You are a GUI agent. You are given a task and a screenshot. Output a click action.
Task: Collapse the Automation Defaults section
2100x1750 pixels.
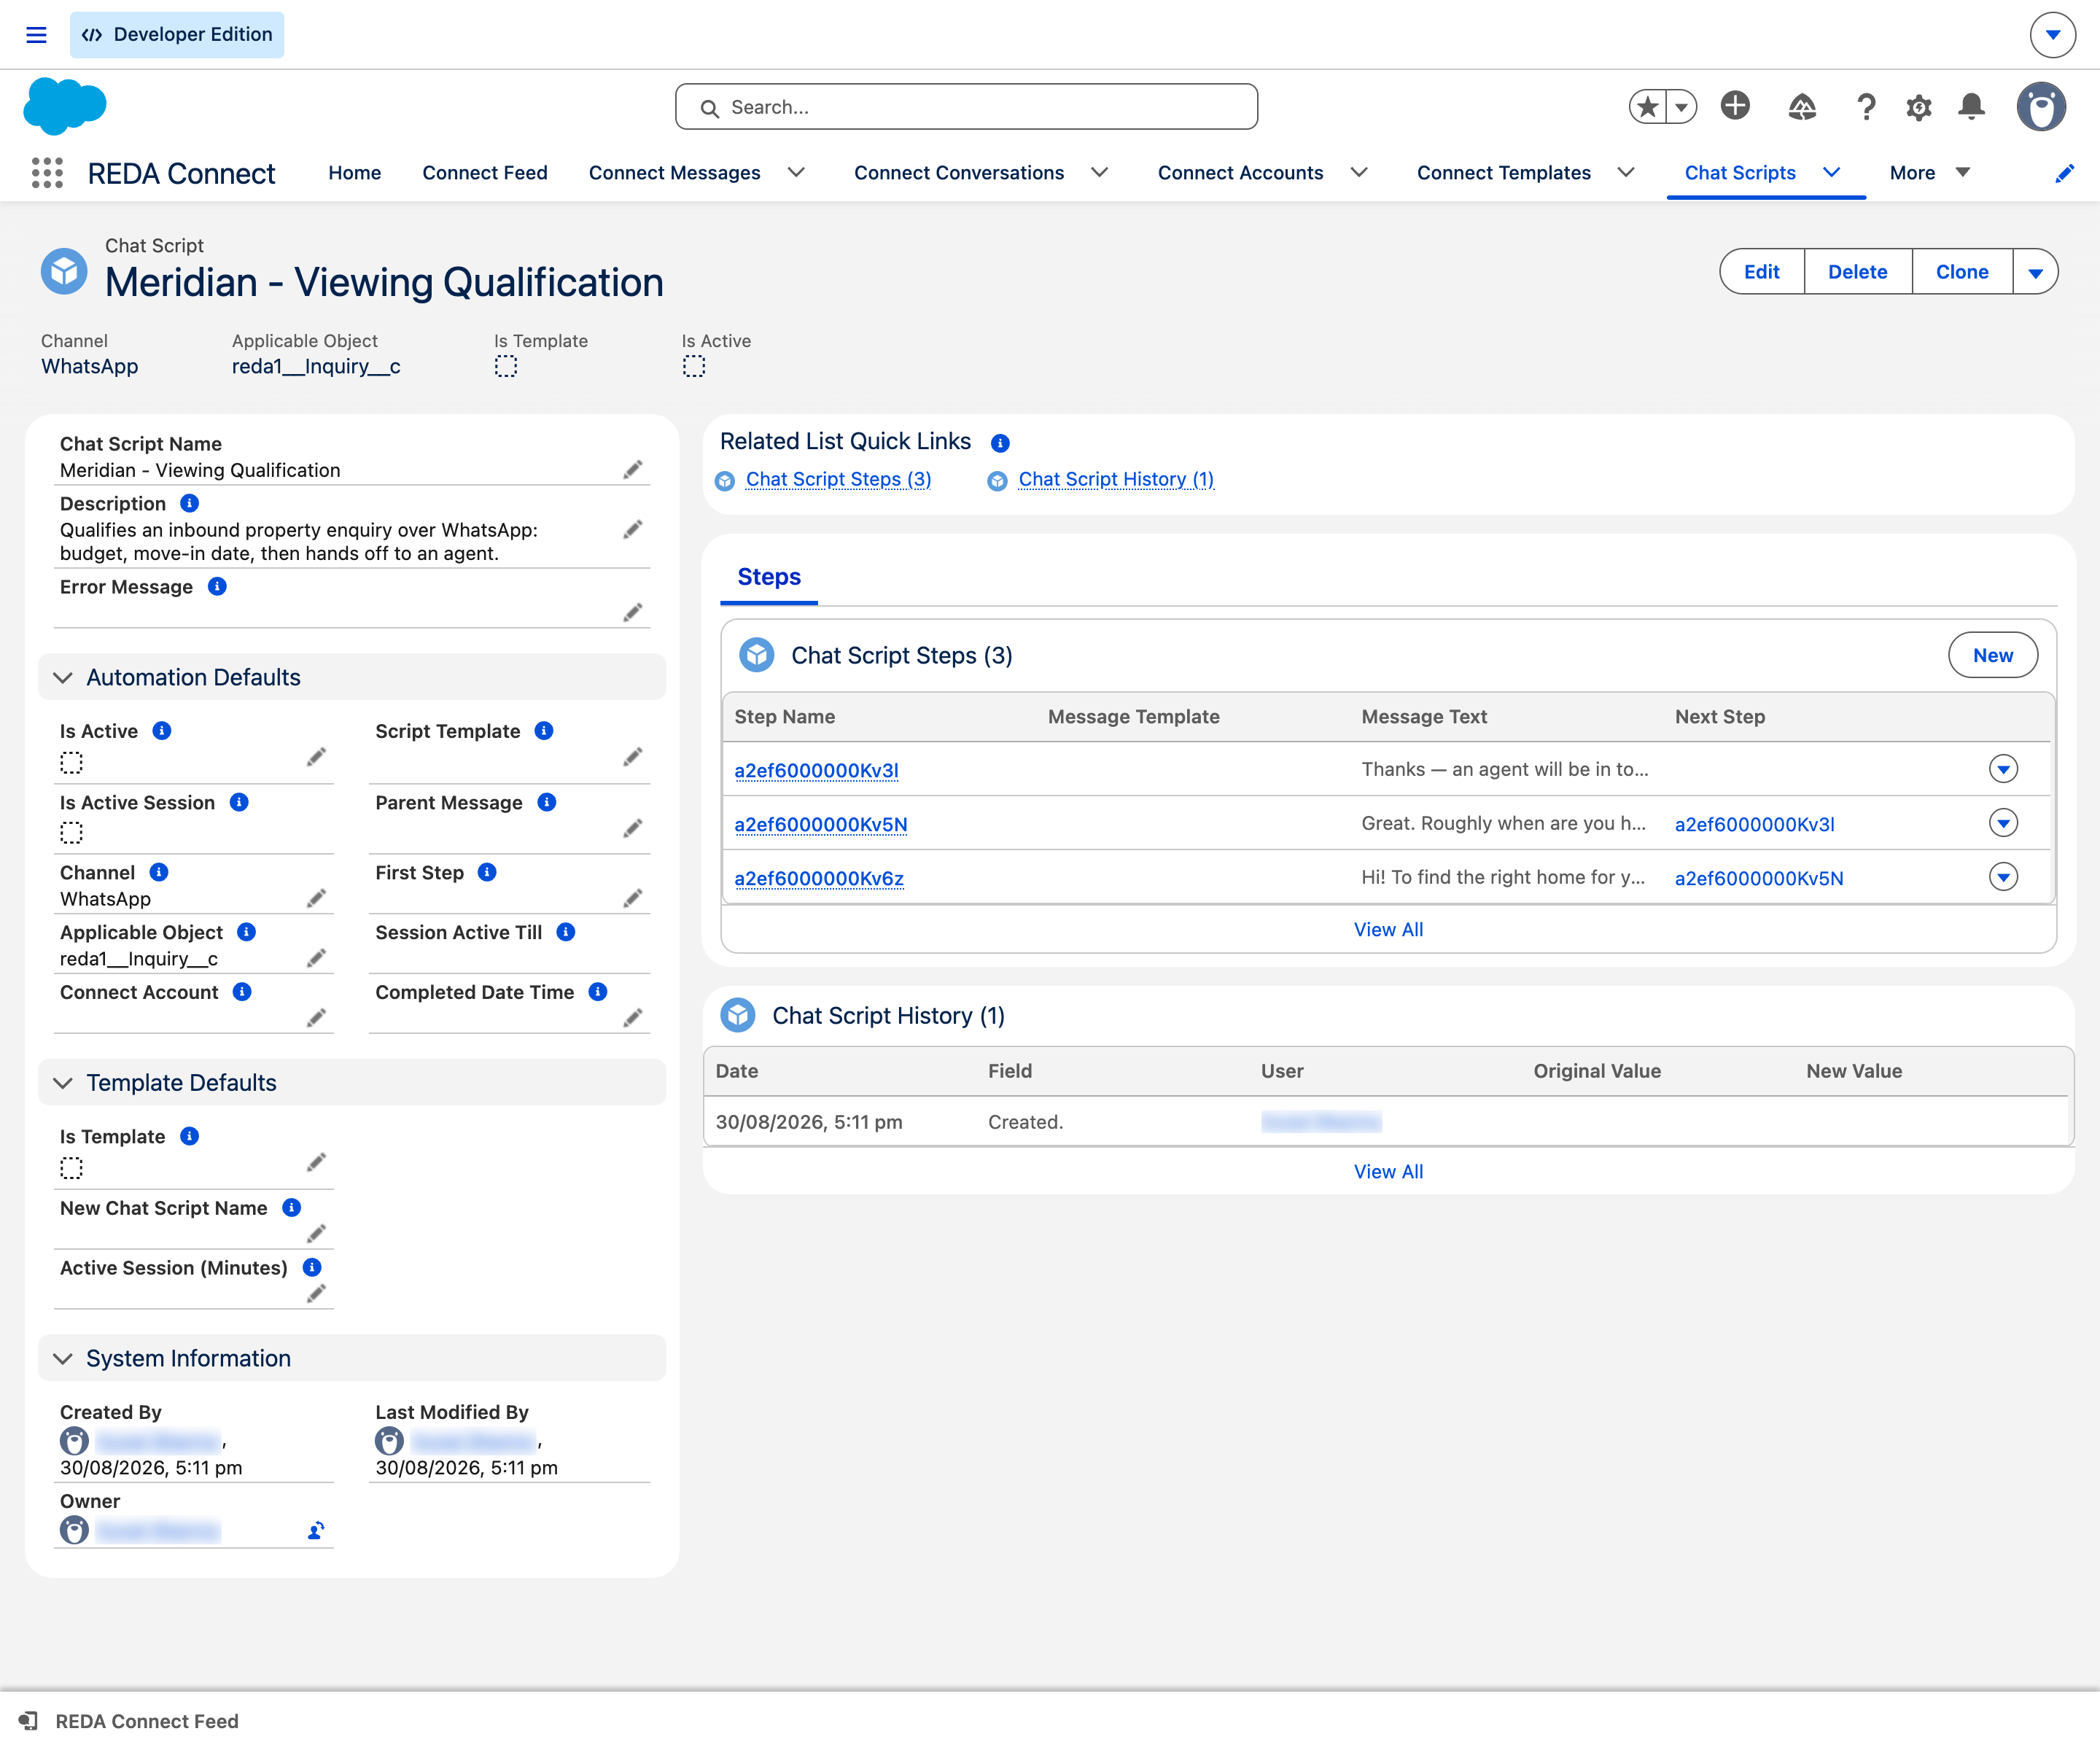[63, 678]
